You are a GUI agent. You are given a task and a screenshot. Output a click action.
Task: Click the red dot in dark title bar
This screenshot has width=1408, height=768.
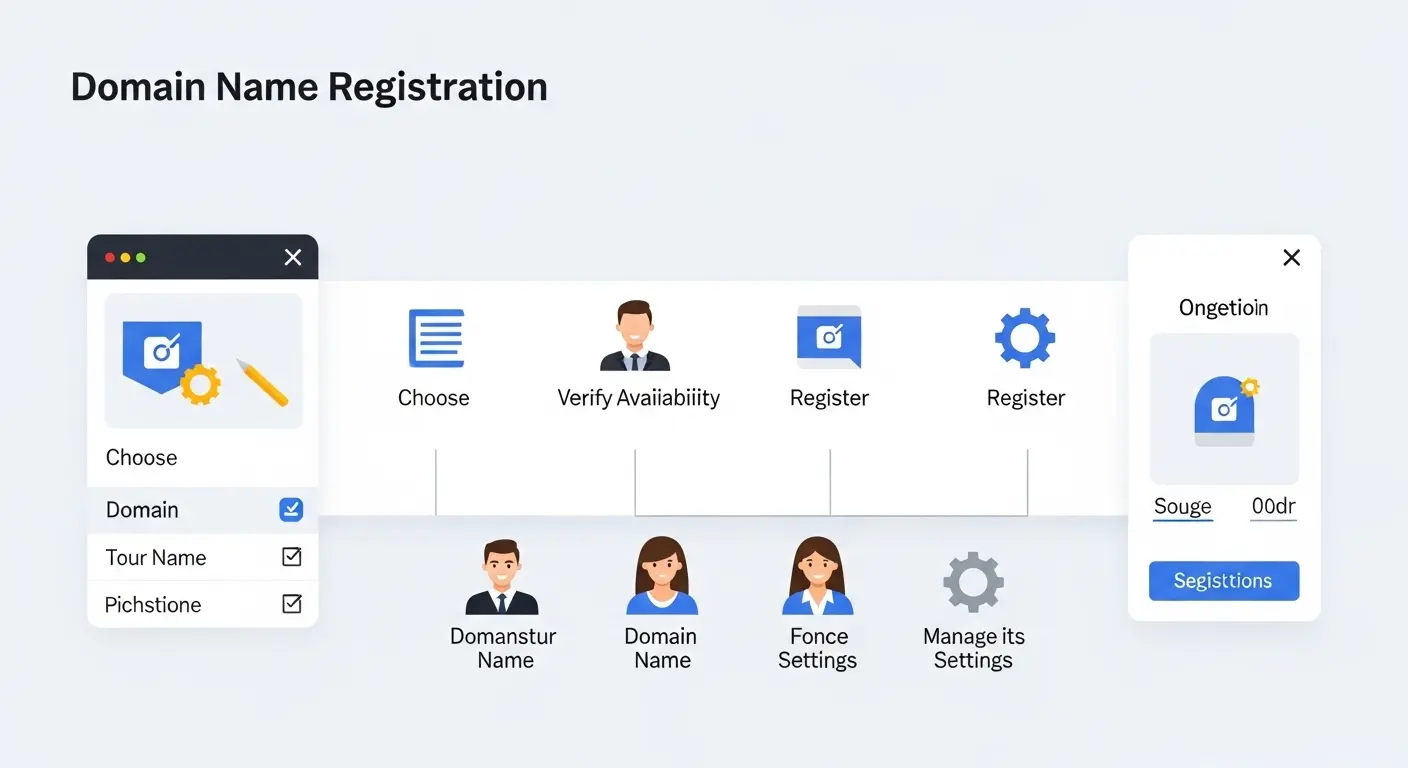tap(110, 258)
